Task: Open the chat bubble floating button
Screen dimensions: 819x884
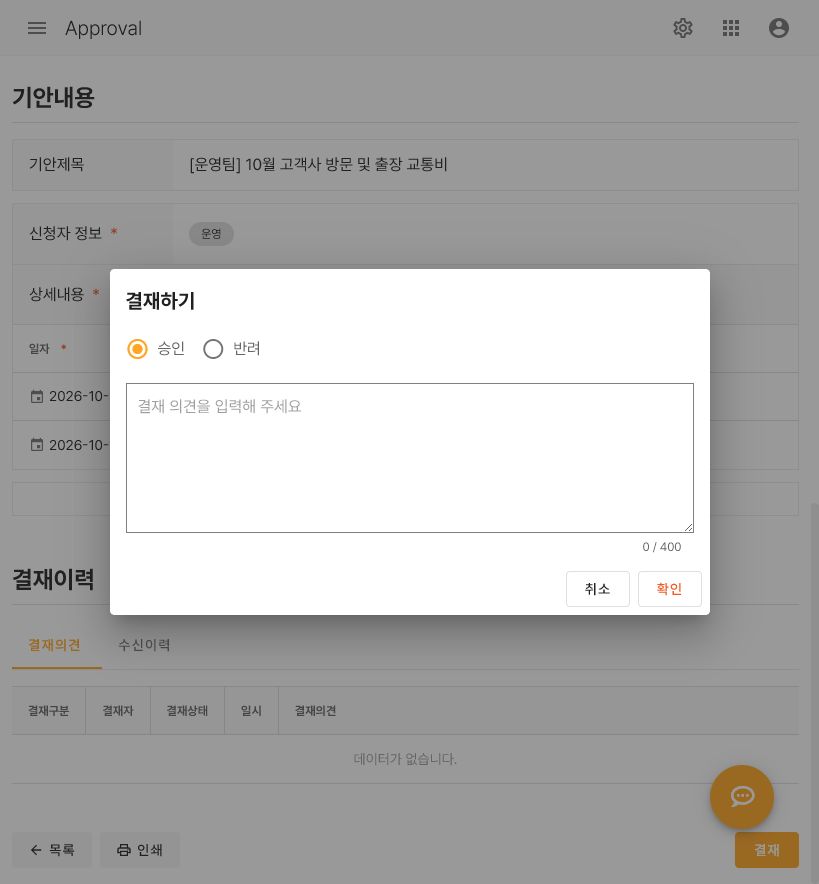Action: tap(741, 796)
